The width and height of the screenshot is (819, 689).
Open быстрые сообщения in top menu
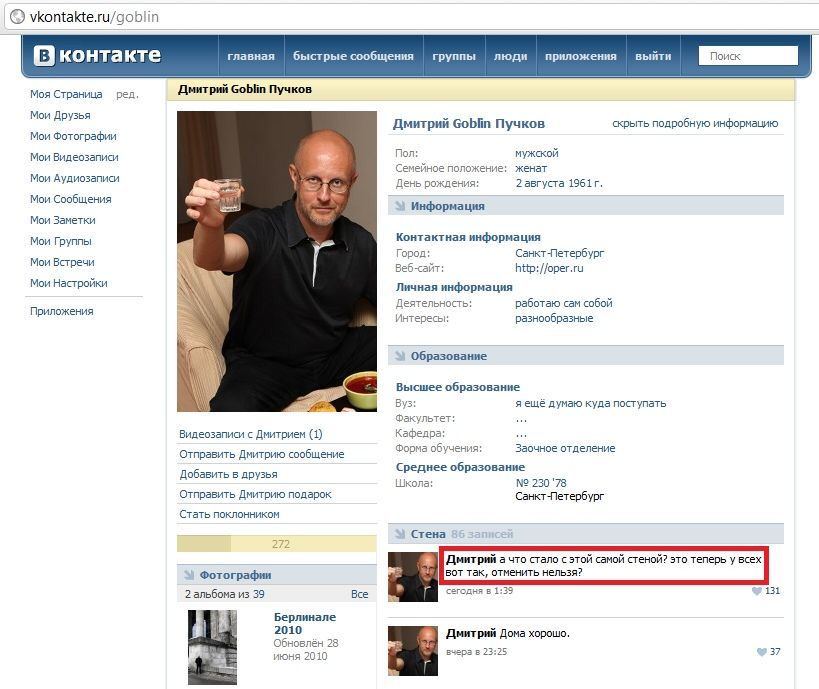click(x=353, y=56)
